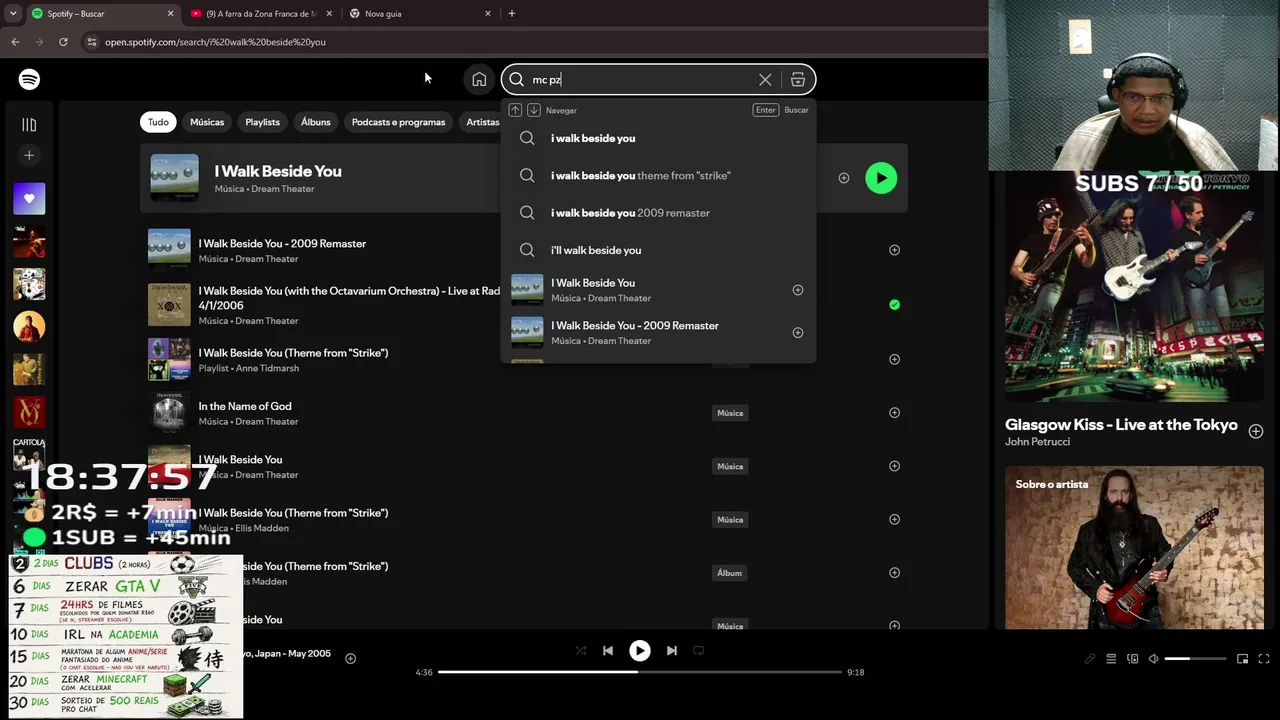Open In the Name of God track
The width and height of the screenshot is (1280, 720).
(245, 406)
